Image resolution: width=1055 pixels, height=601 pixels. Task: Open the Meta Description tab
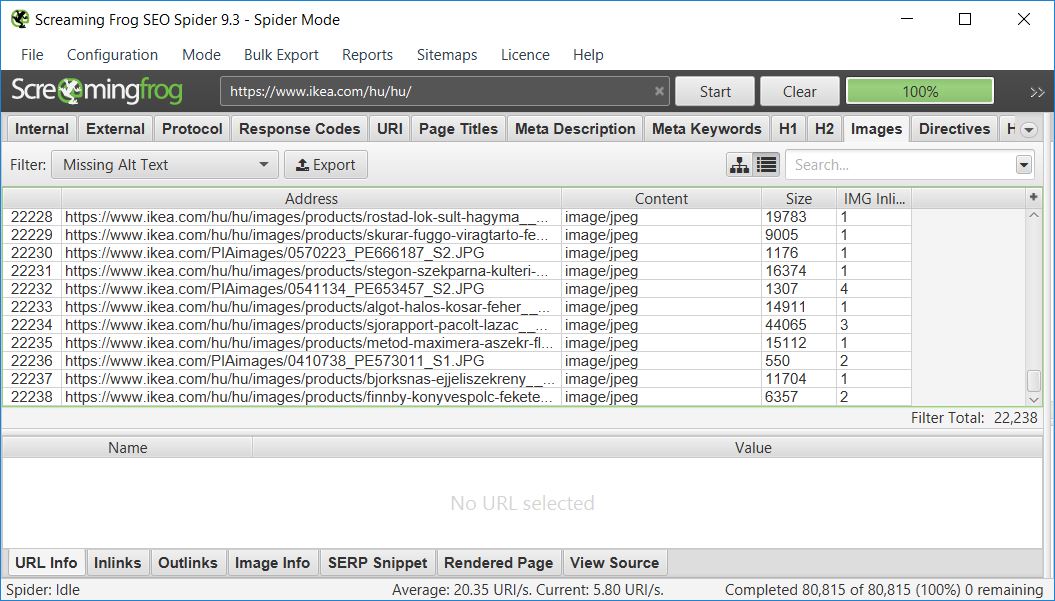tap(575, 129)
